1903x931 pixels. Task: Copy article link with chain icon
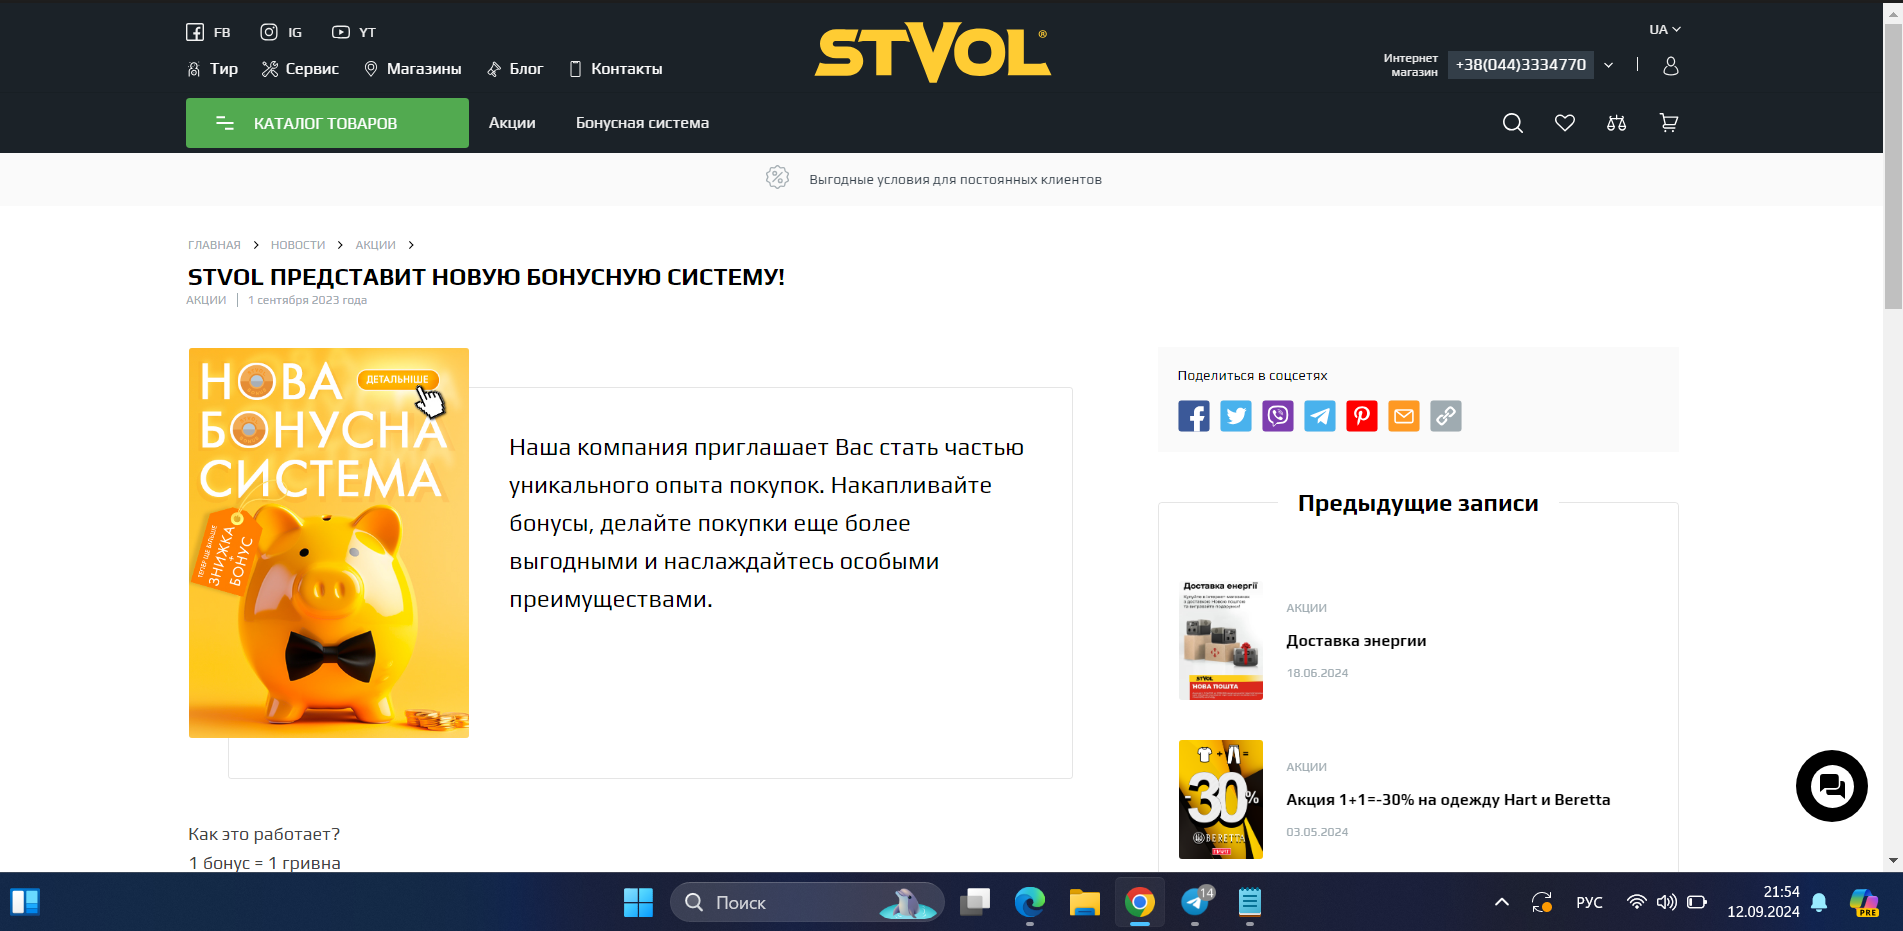[1445, 416]
